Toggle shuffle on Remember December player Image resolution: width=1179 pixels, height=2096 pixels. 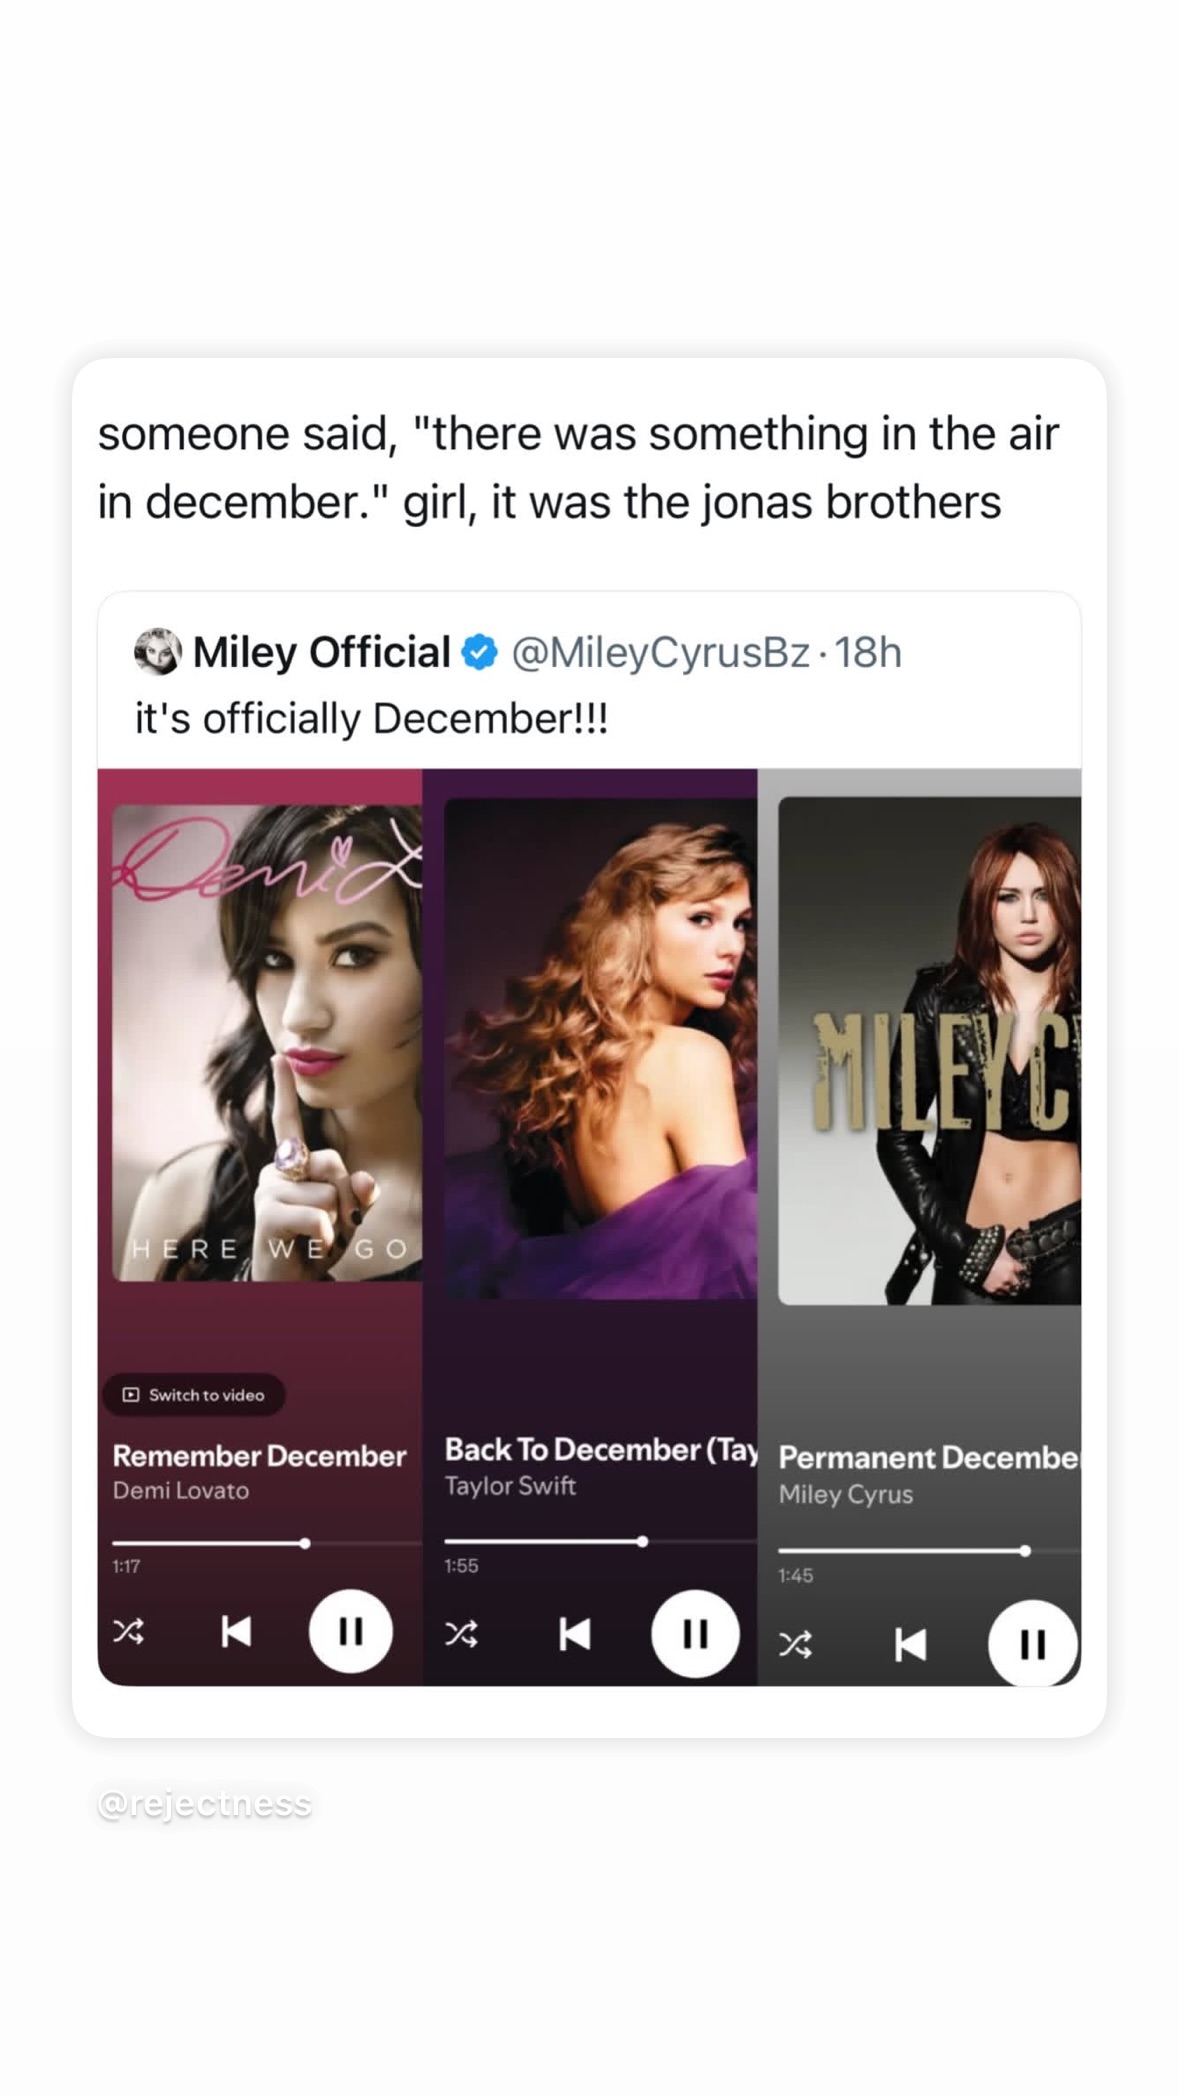coord(128,1632)
